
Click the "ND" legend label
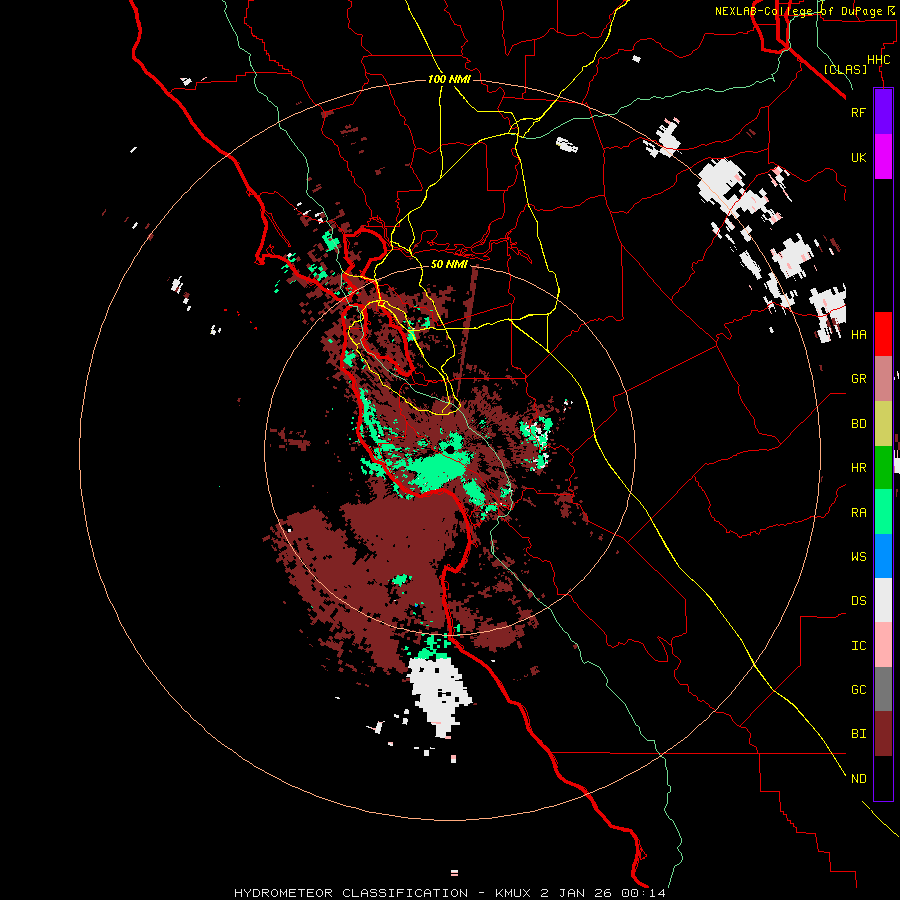click(x=858, y=779)
